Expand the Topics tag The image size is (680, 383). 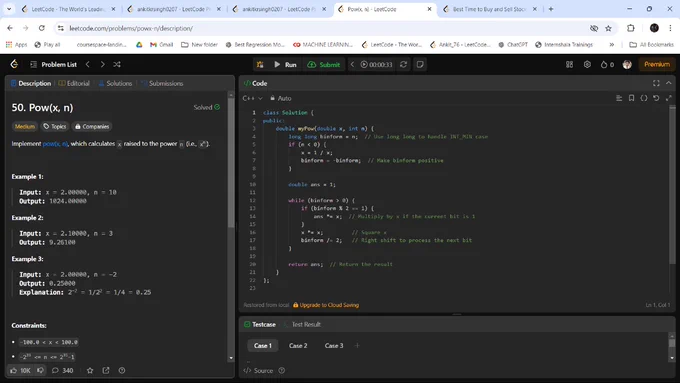point(55,127)
